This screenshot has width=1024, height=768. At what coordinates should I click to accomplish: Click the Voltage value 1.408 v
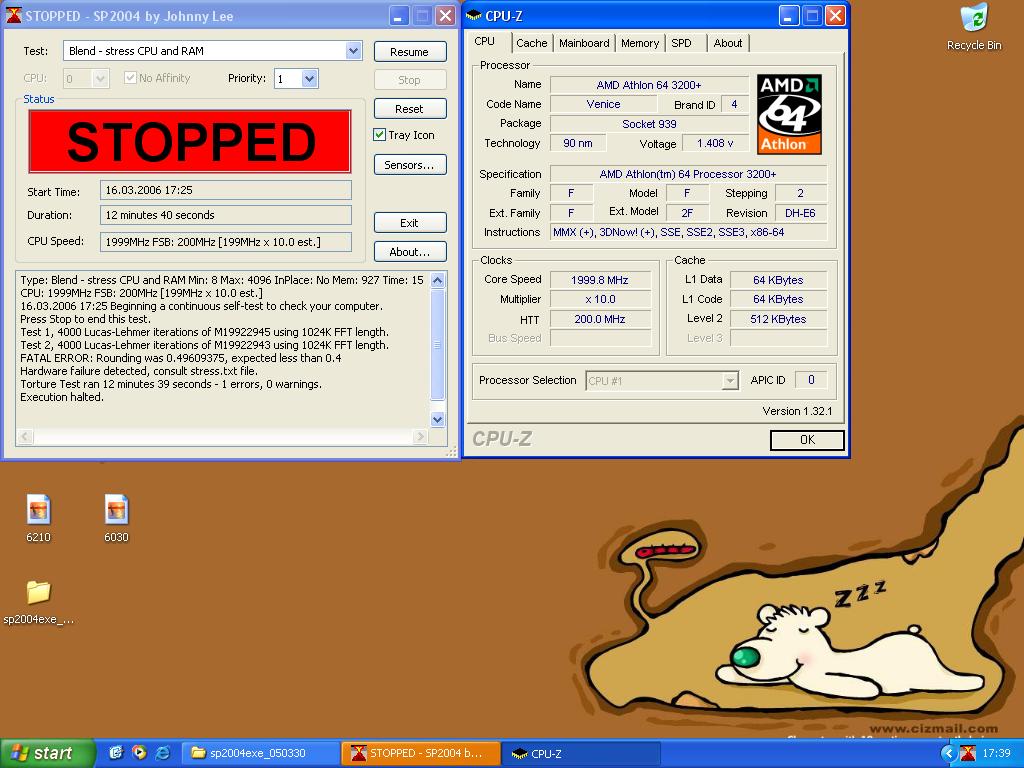pyautogui.click(x=715, y=143)
